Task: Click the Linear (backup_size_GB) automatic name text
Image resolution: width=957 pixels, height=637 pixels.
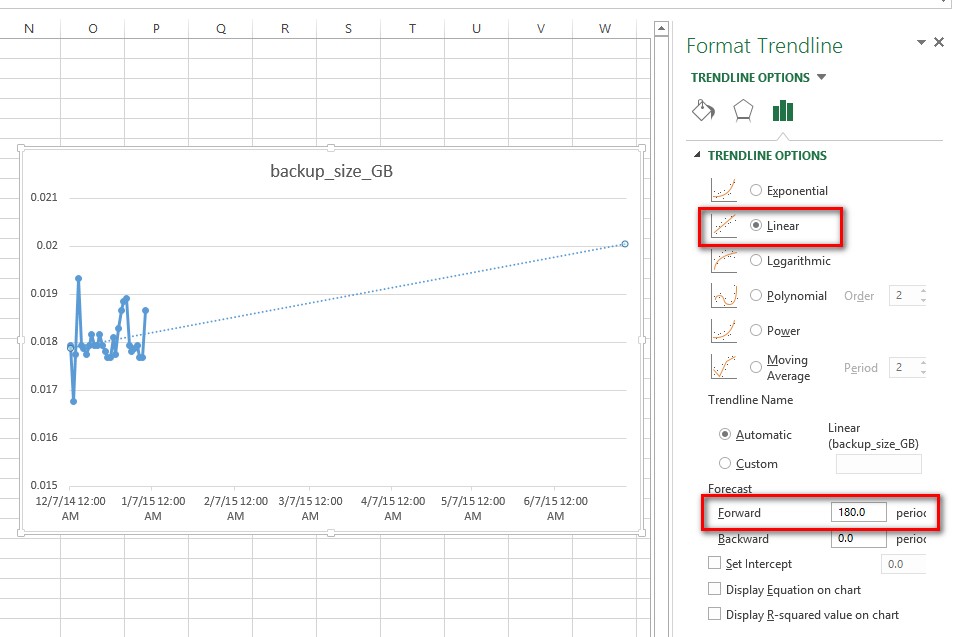Action: tap(873, 436)
